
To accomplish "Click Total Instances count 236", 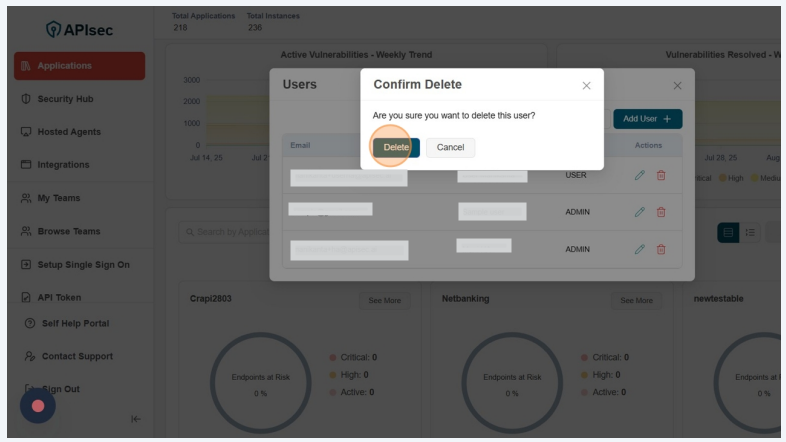I will (x=255, y=28).
